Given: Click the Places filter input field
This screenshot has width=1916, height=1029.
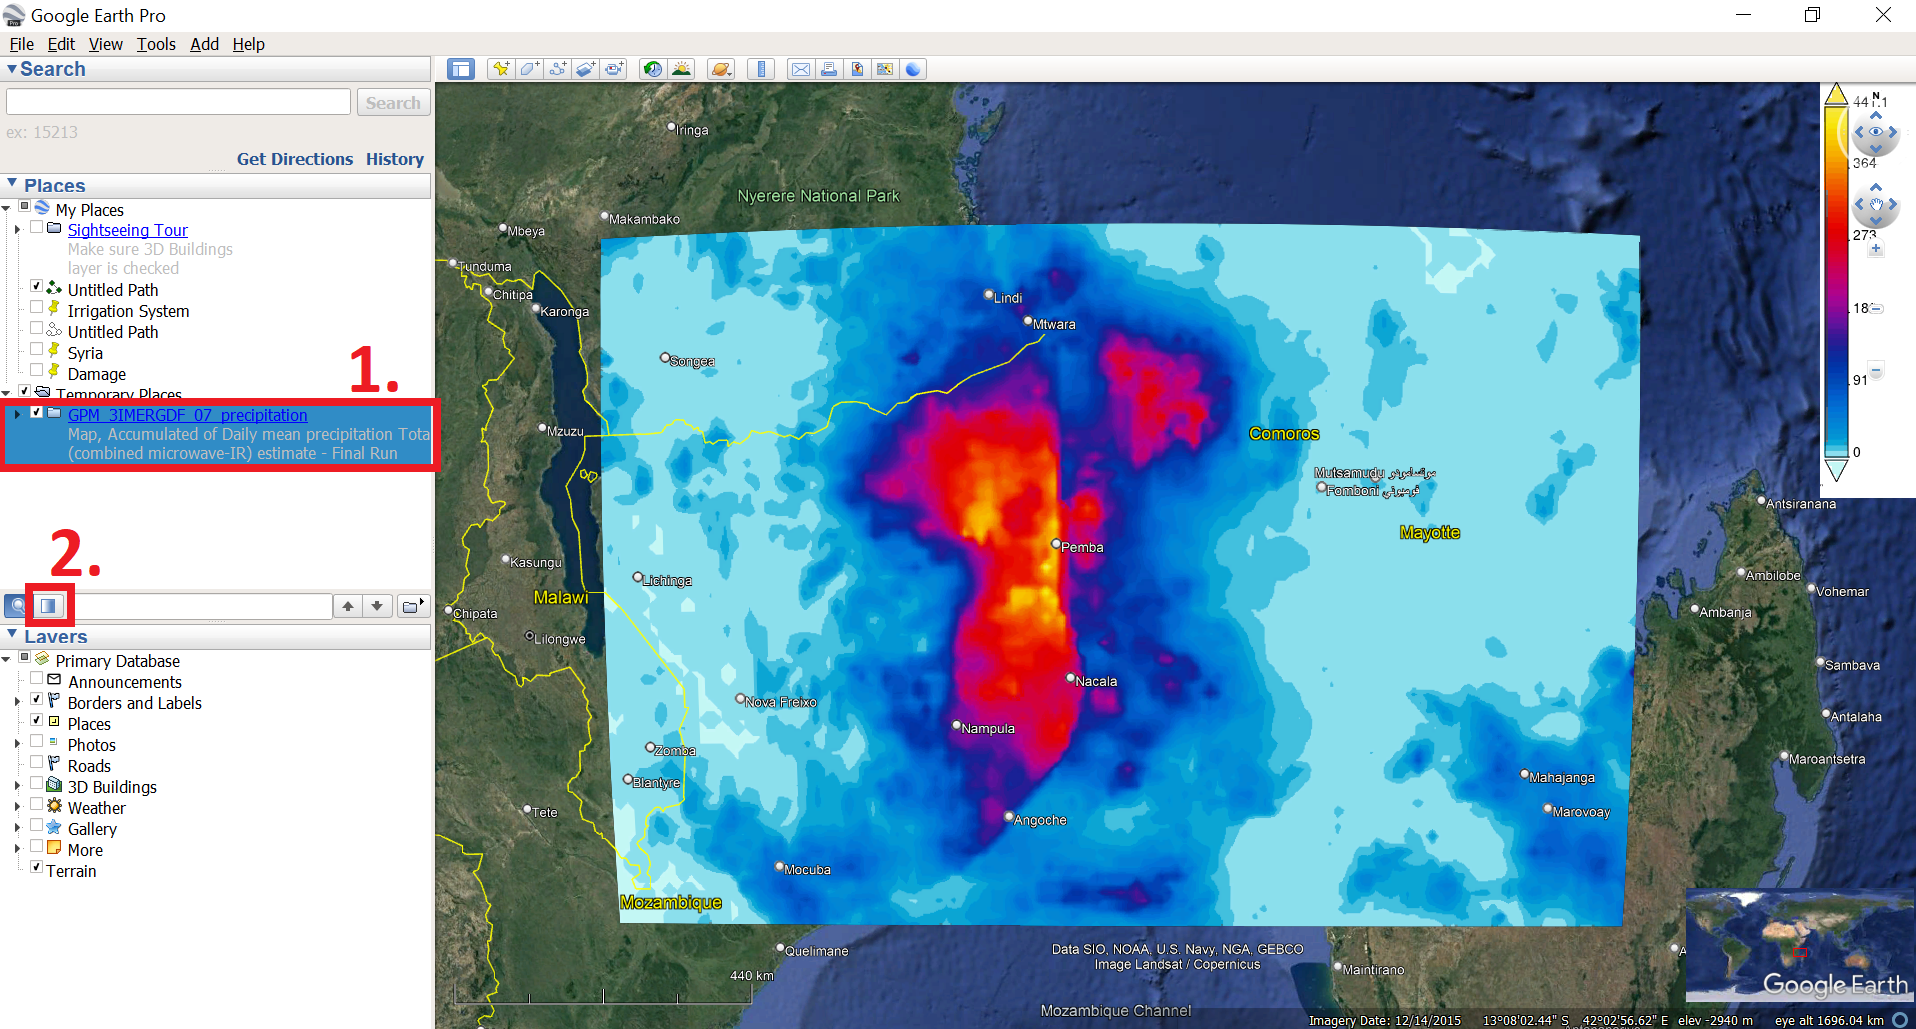Looking at the screenshot, I should click(204, 606).
